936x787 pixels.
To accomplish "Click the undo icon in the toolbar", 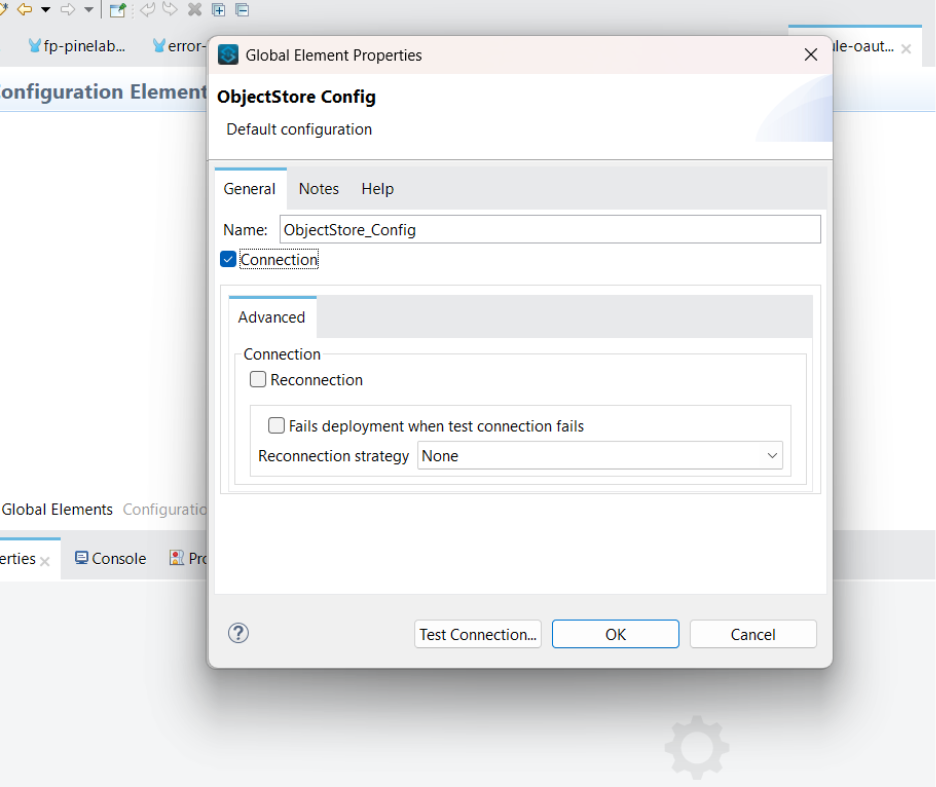I will (148, 10).
